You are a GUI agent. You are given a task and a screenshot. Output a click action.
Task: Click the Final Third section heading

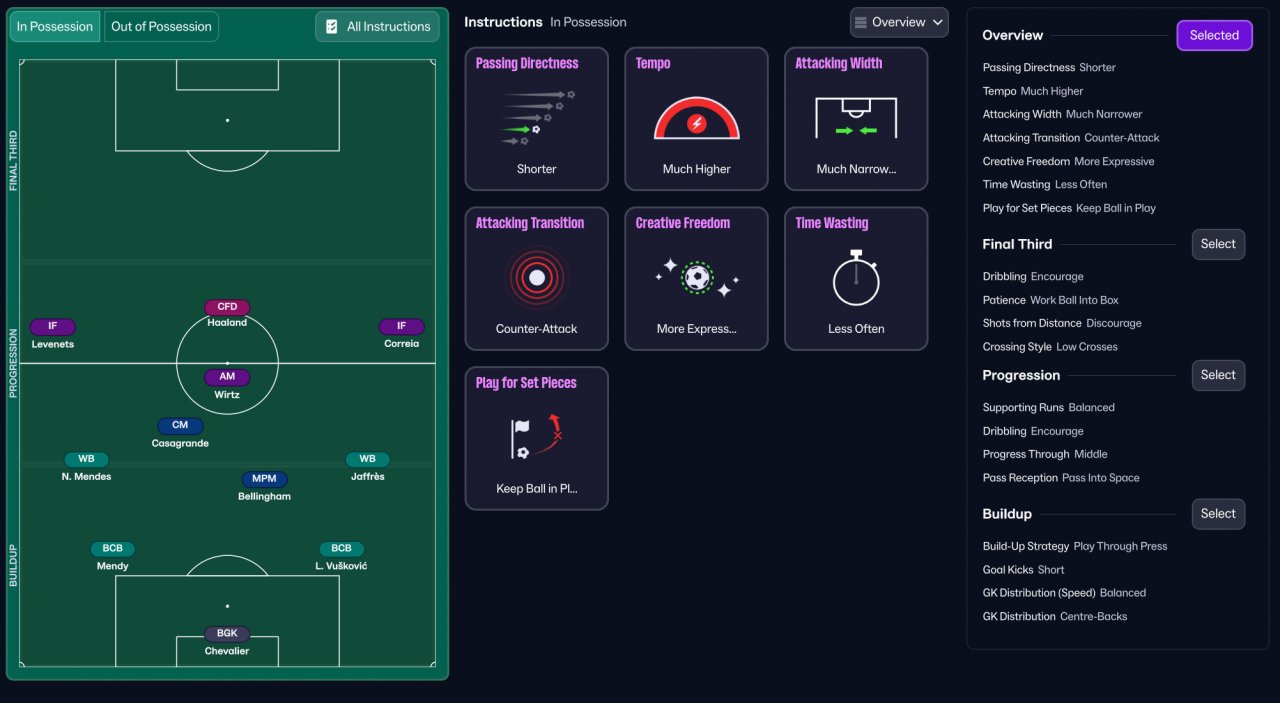tap(1017, 244)
